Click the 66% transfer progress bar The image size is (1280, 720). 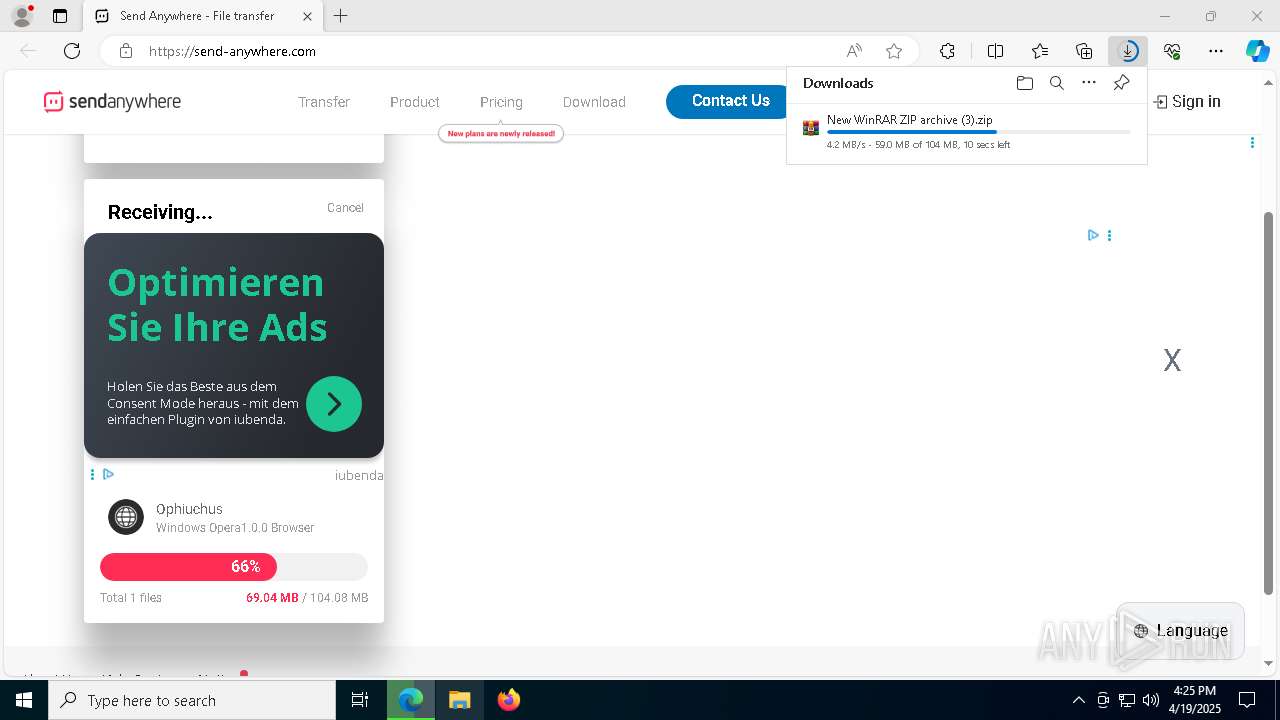point(234,567)
